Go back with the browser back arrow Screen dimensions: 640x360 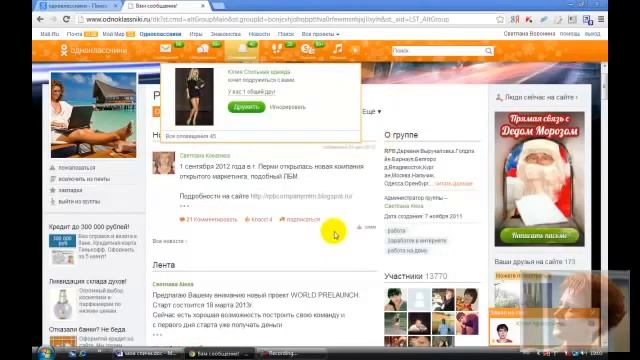(40, 19)
